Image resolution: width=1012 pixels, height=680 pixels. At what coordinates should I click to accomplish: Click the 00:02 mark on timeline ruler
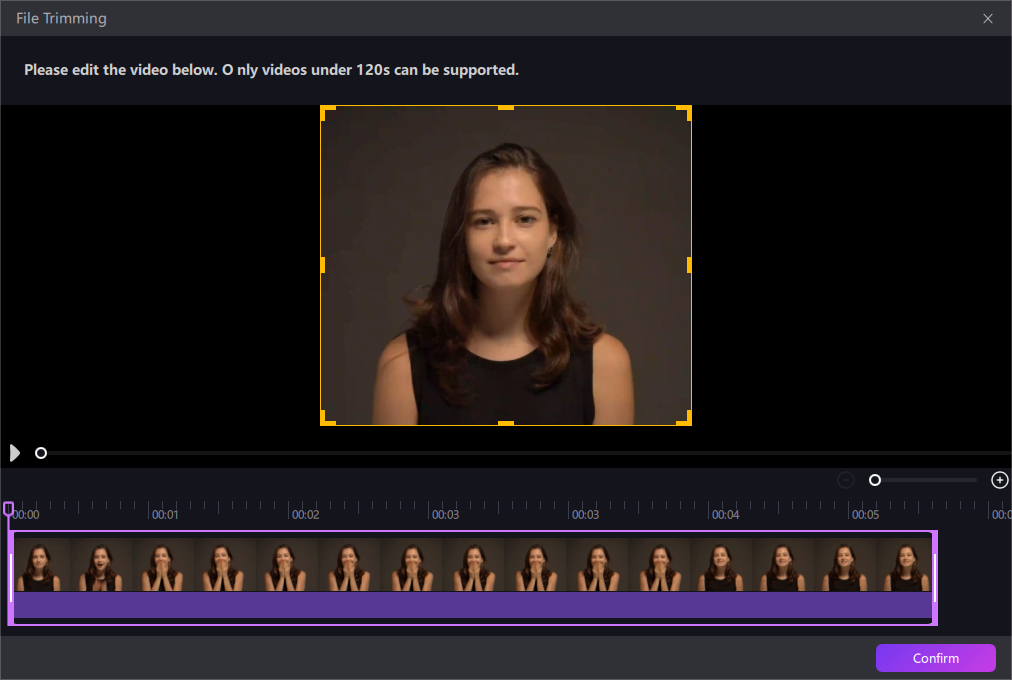click(305, 514)
